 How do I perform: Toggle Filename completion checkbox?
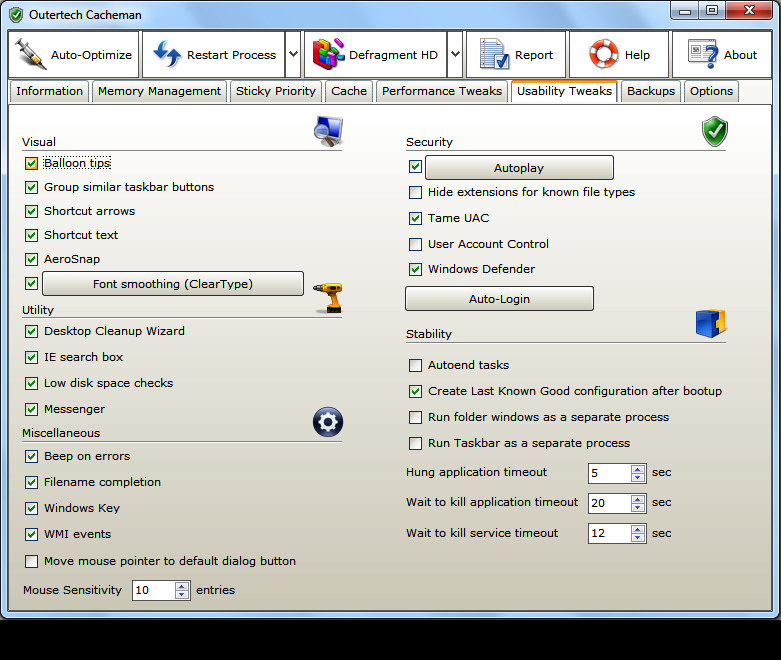click(31, 482)
